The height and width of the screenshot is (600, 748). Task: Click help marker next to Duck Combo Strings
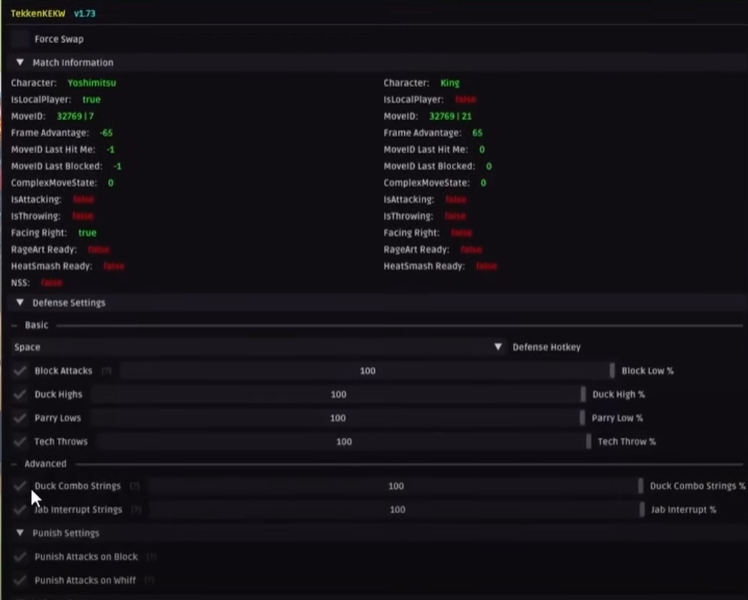click(135, 486)
